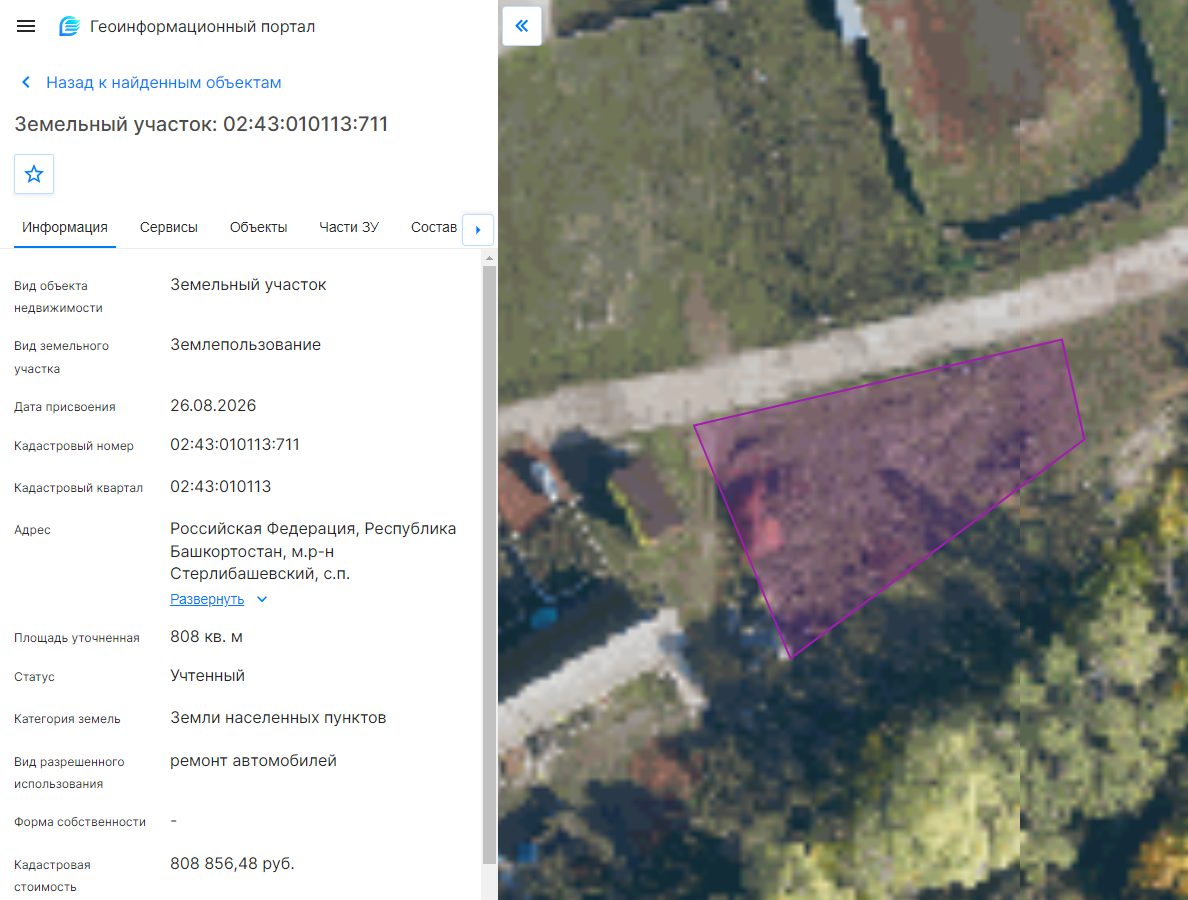Image resolution: width=1188 pixels, height=900 pixels.
Task: Click the value Землепользование
Action: [245, 345]
